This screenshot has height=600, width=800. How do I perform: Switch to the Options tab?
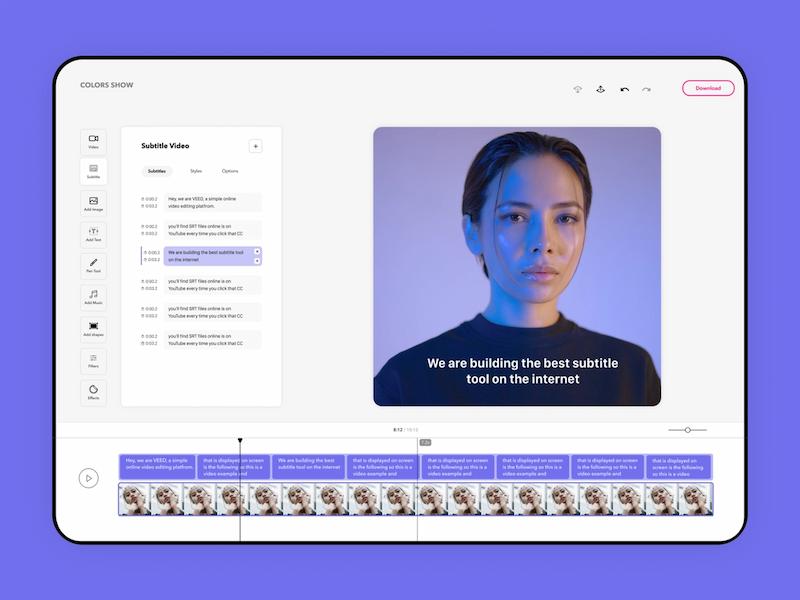(230, 171)
